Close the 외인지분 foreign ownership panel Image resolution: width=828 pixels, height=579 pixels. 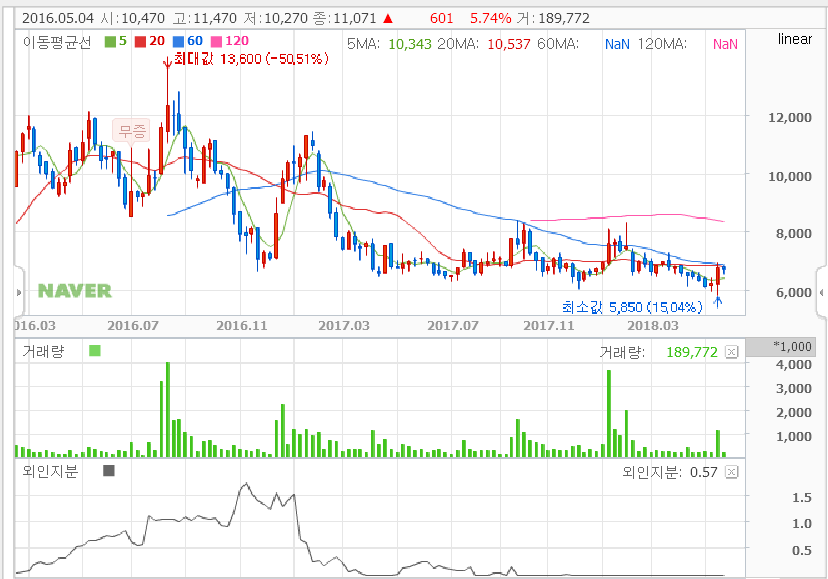click(731, 472)
